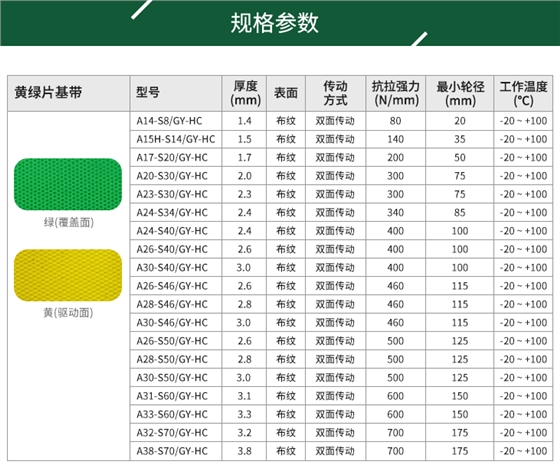Select model A32-S70/GY-HC
Image resolution: width=560 pixels, height=464 pixels.
click(172, 433)
